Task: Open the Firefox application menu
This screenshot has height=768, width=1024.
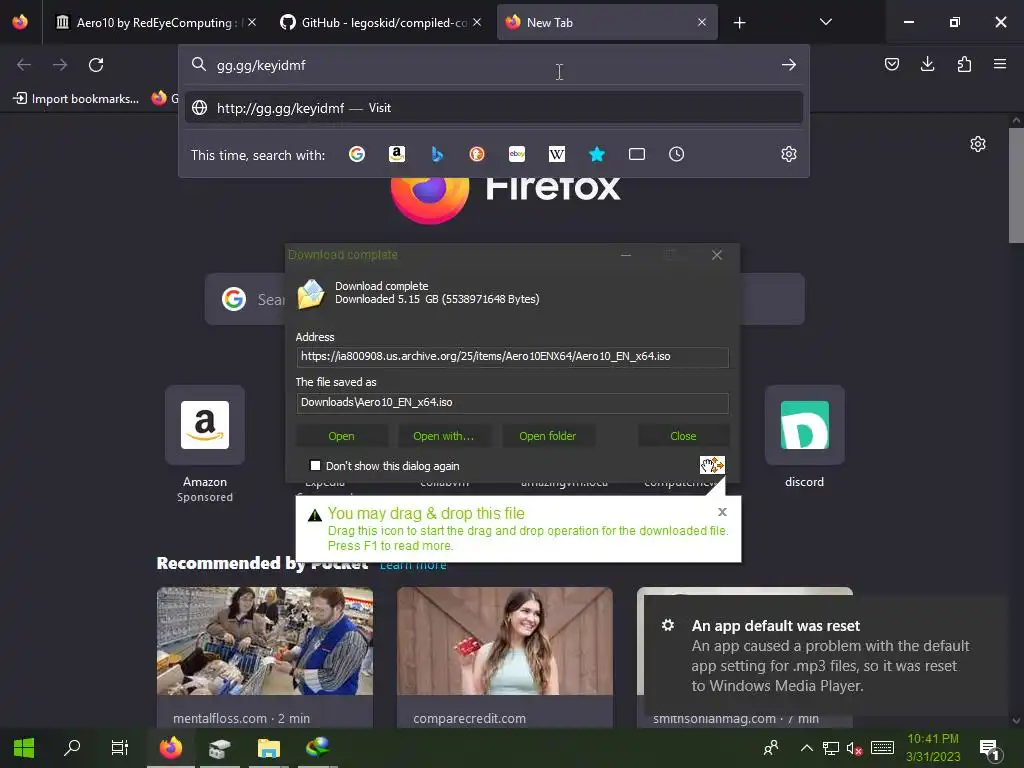Action: pyautogui.click(x=1000, y=64)
